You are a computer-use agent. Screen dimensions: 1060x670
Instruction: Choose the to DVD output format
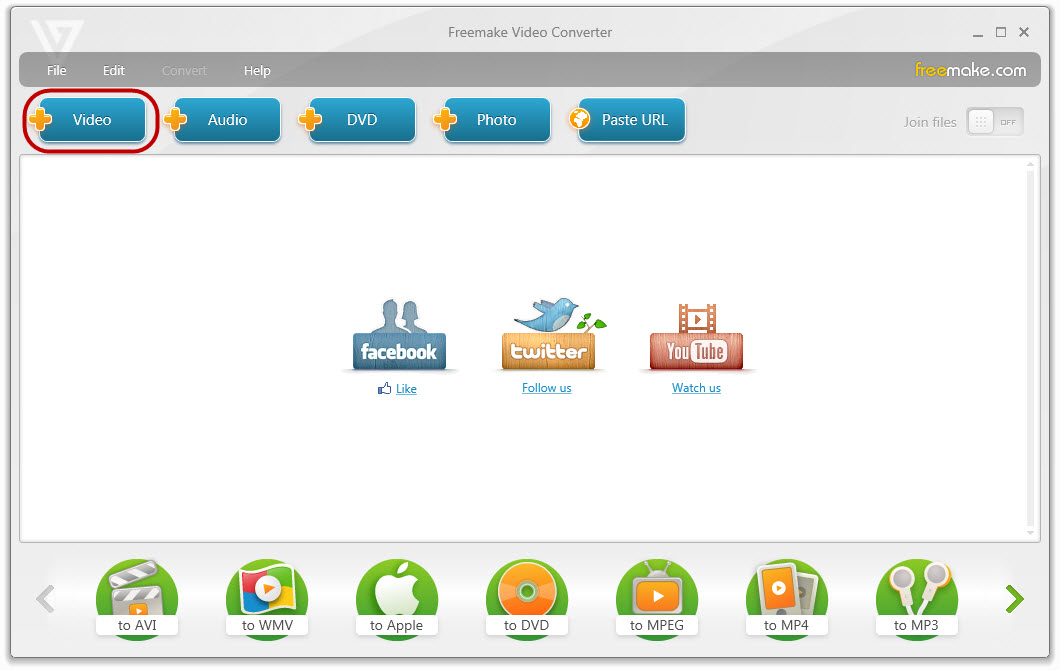pyautogui.click(x=527, y=598)
